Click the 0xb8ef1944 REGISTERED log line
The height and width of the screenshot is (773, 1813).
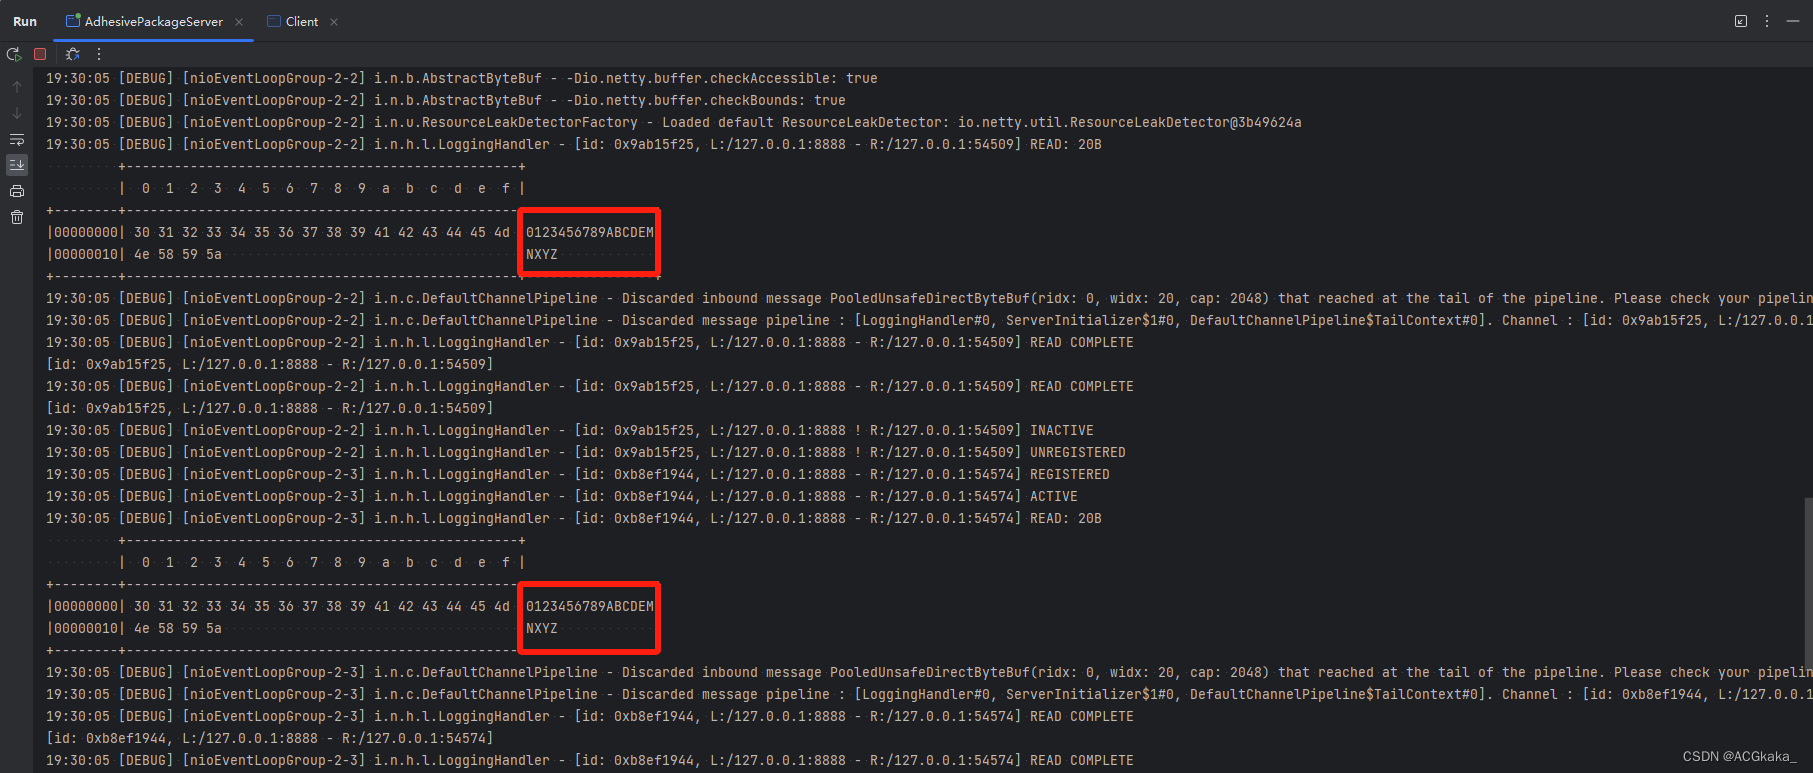click(578, 474)
